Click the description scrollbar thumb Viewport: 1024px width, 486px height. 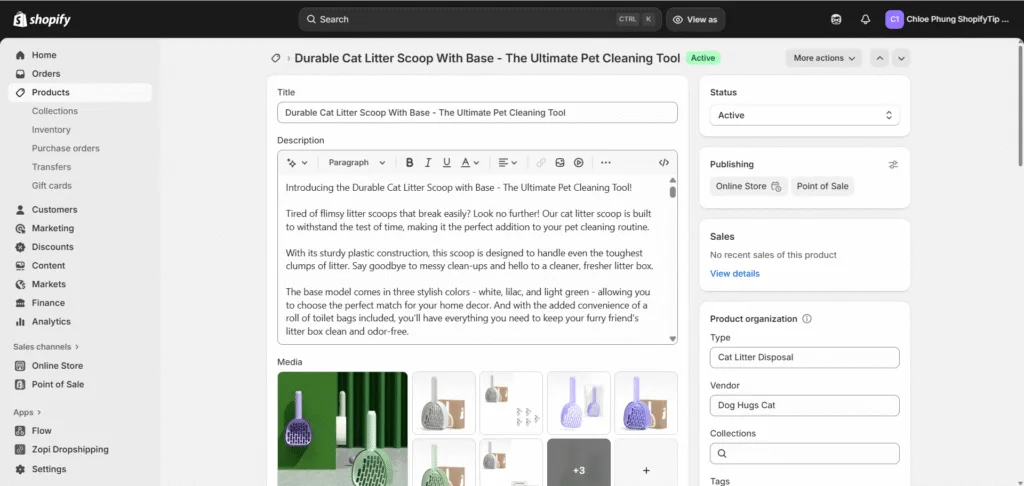tap(673, 192)
